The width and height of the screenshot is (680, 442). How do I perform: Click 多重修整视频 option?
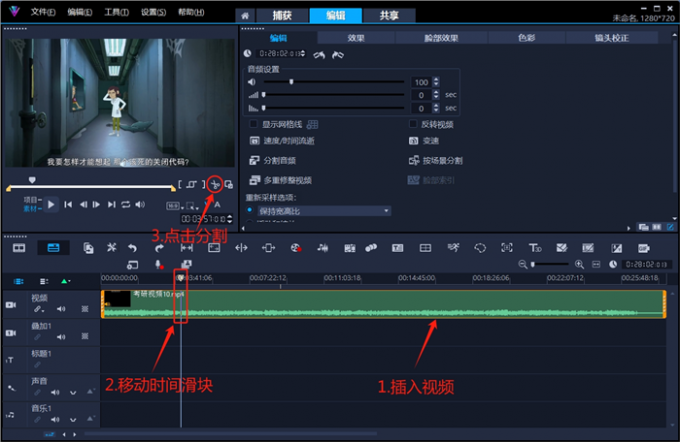(x=281, y=180)
